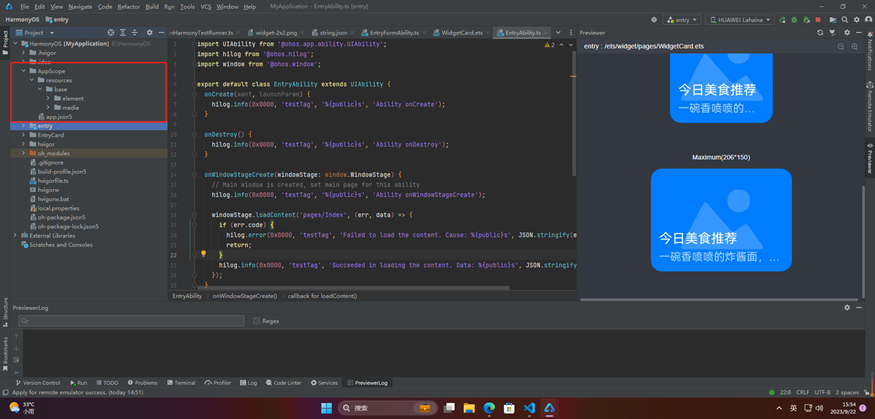Image resolution: width=875 pixels, height=419 pixels.
Task: Switch to the EntryFormAbility.ts tab
Action: (394, 32)
